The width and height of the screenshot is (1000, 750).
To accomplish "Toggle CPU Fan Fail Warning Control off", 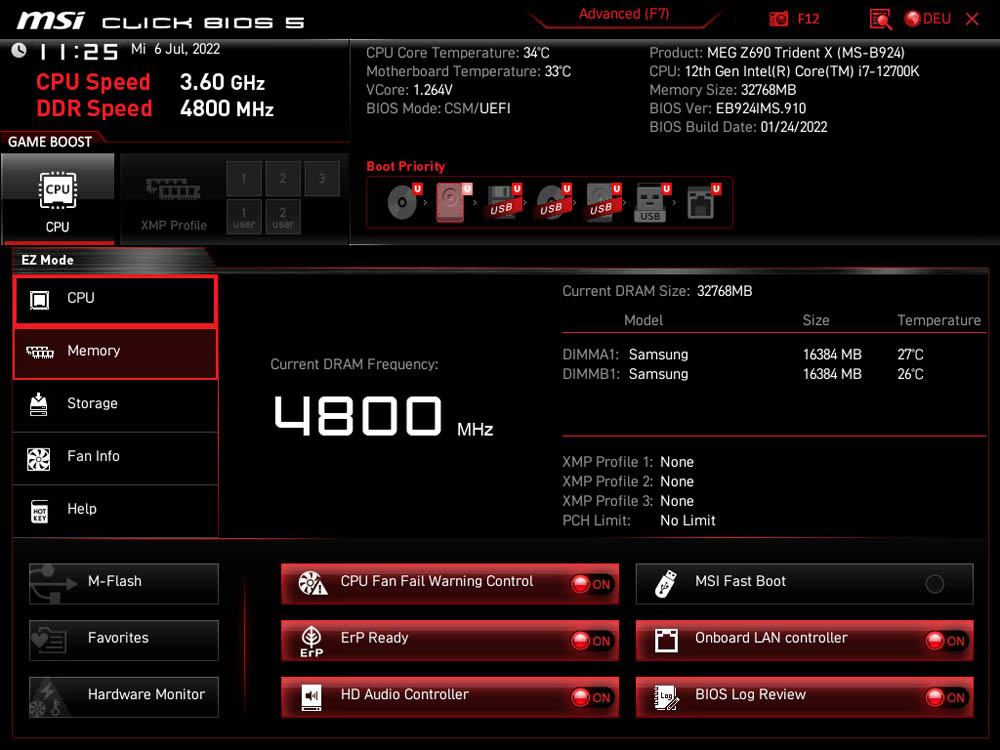I will pyautogui.click(x=591, y=585).
